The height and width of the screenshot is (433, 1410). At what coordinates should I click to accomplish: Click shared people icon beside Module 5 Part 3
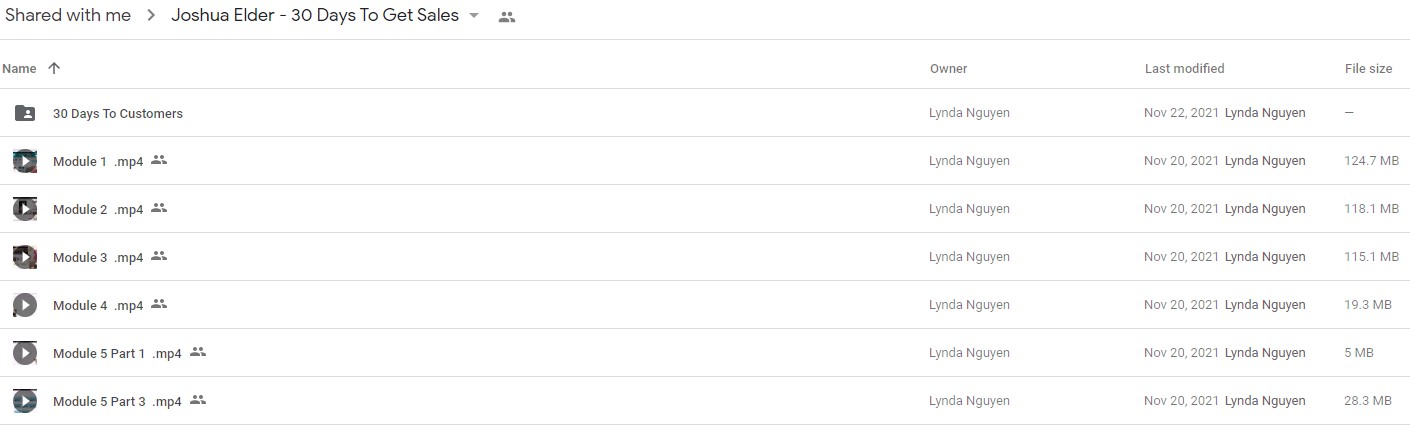pyautogui.click(x=198, y=400)
